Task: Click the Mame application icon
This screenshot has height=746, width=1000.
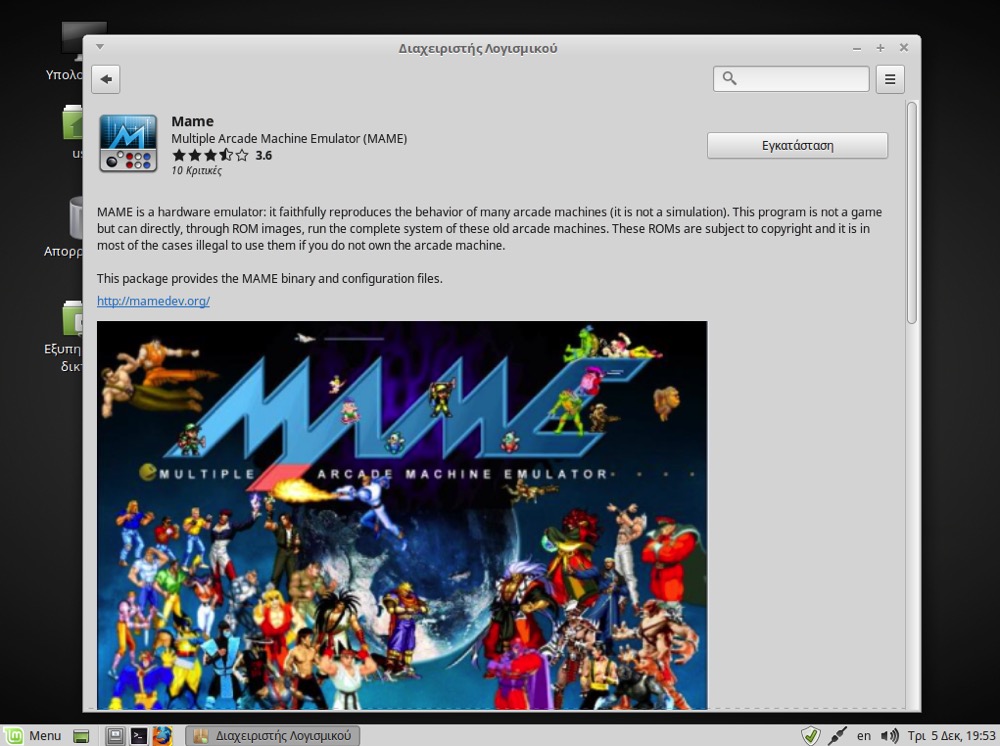Action: pyautogui.click(x=128, y=143)
